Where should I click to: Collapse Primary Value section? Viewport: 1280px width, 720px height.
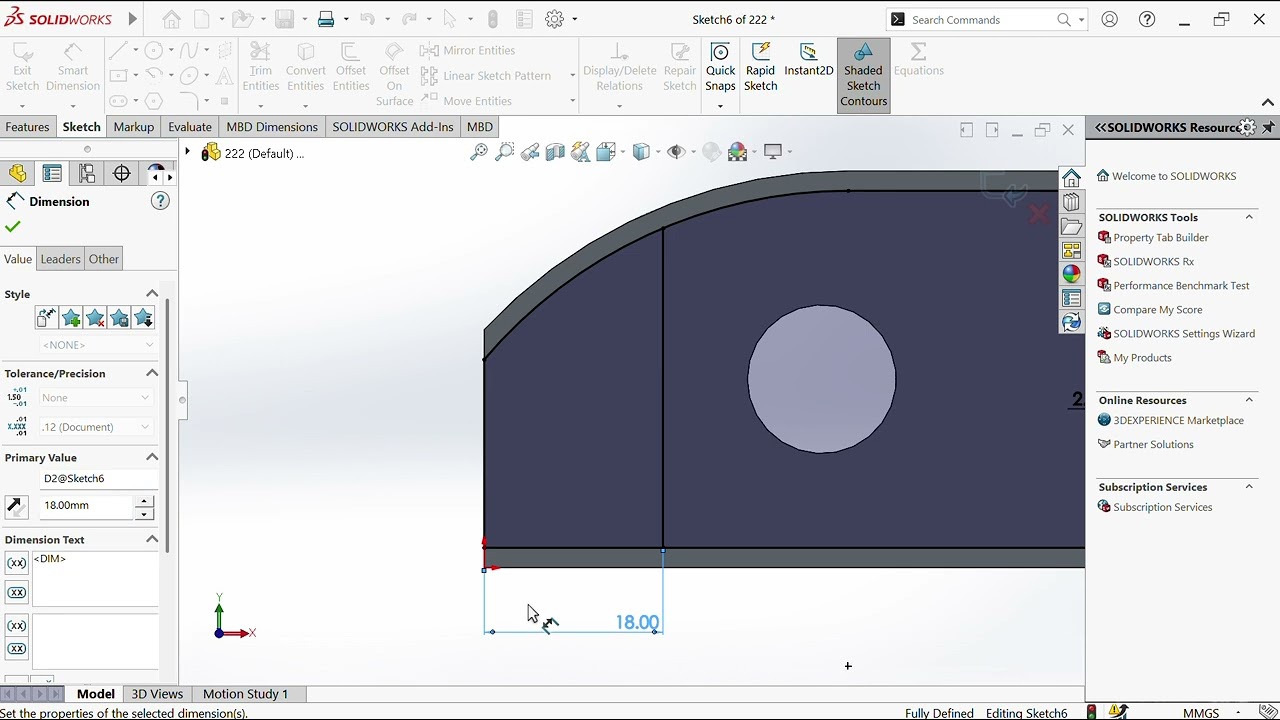coord(152,457)
